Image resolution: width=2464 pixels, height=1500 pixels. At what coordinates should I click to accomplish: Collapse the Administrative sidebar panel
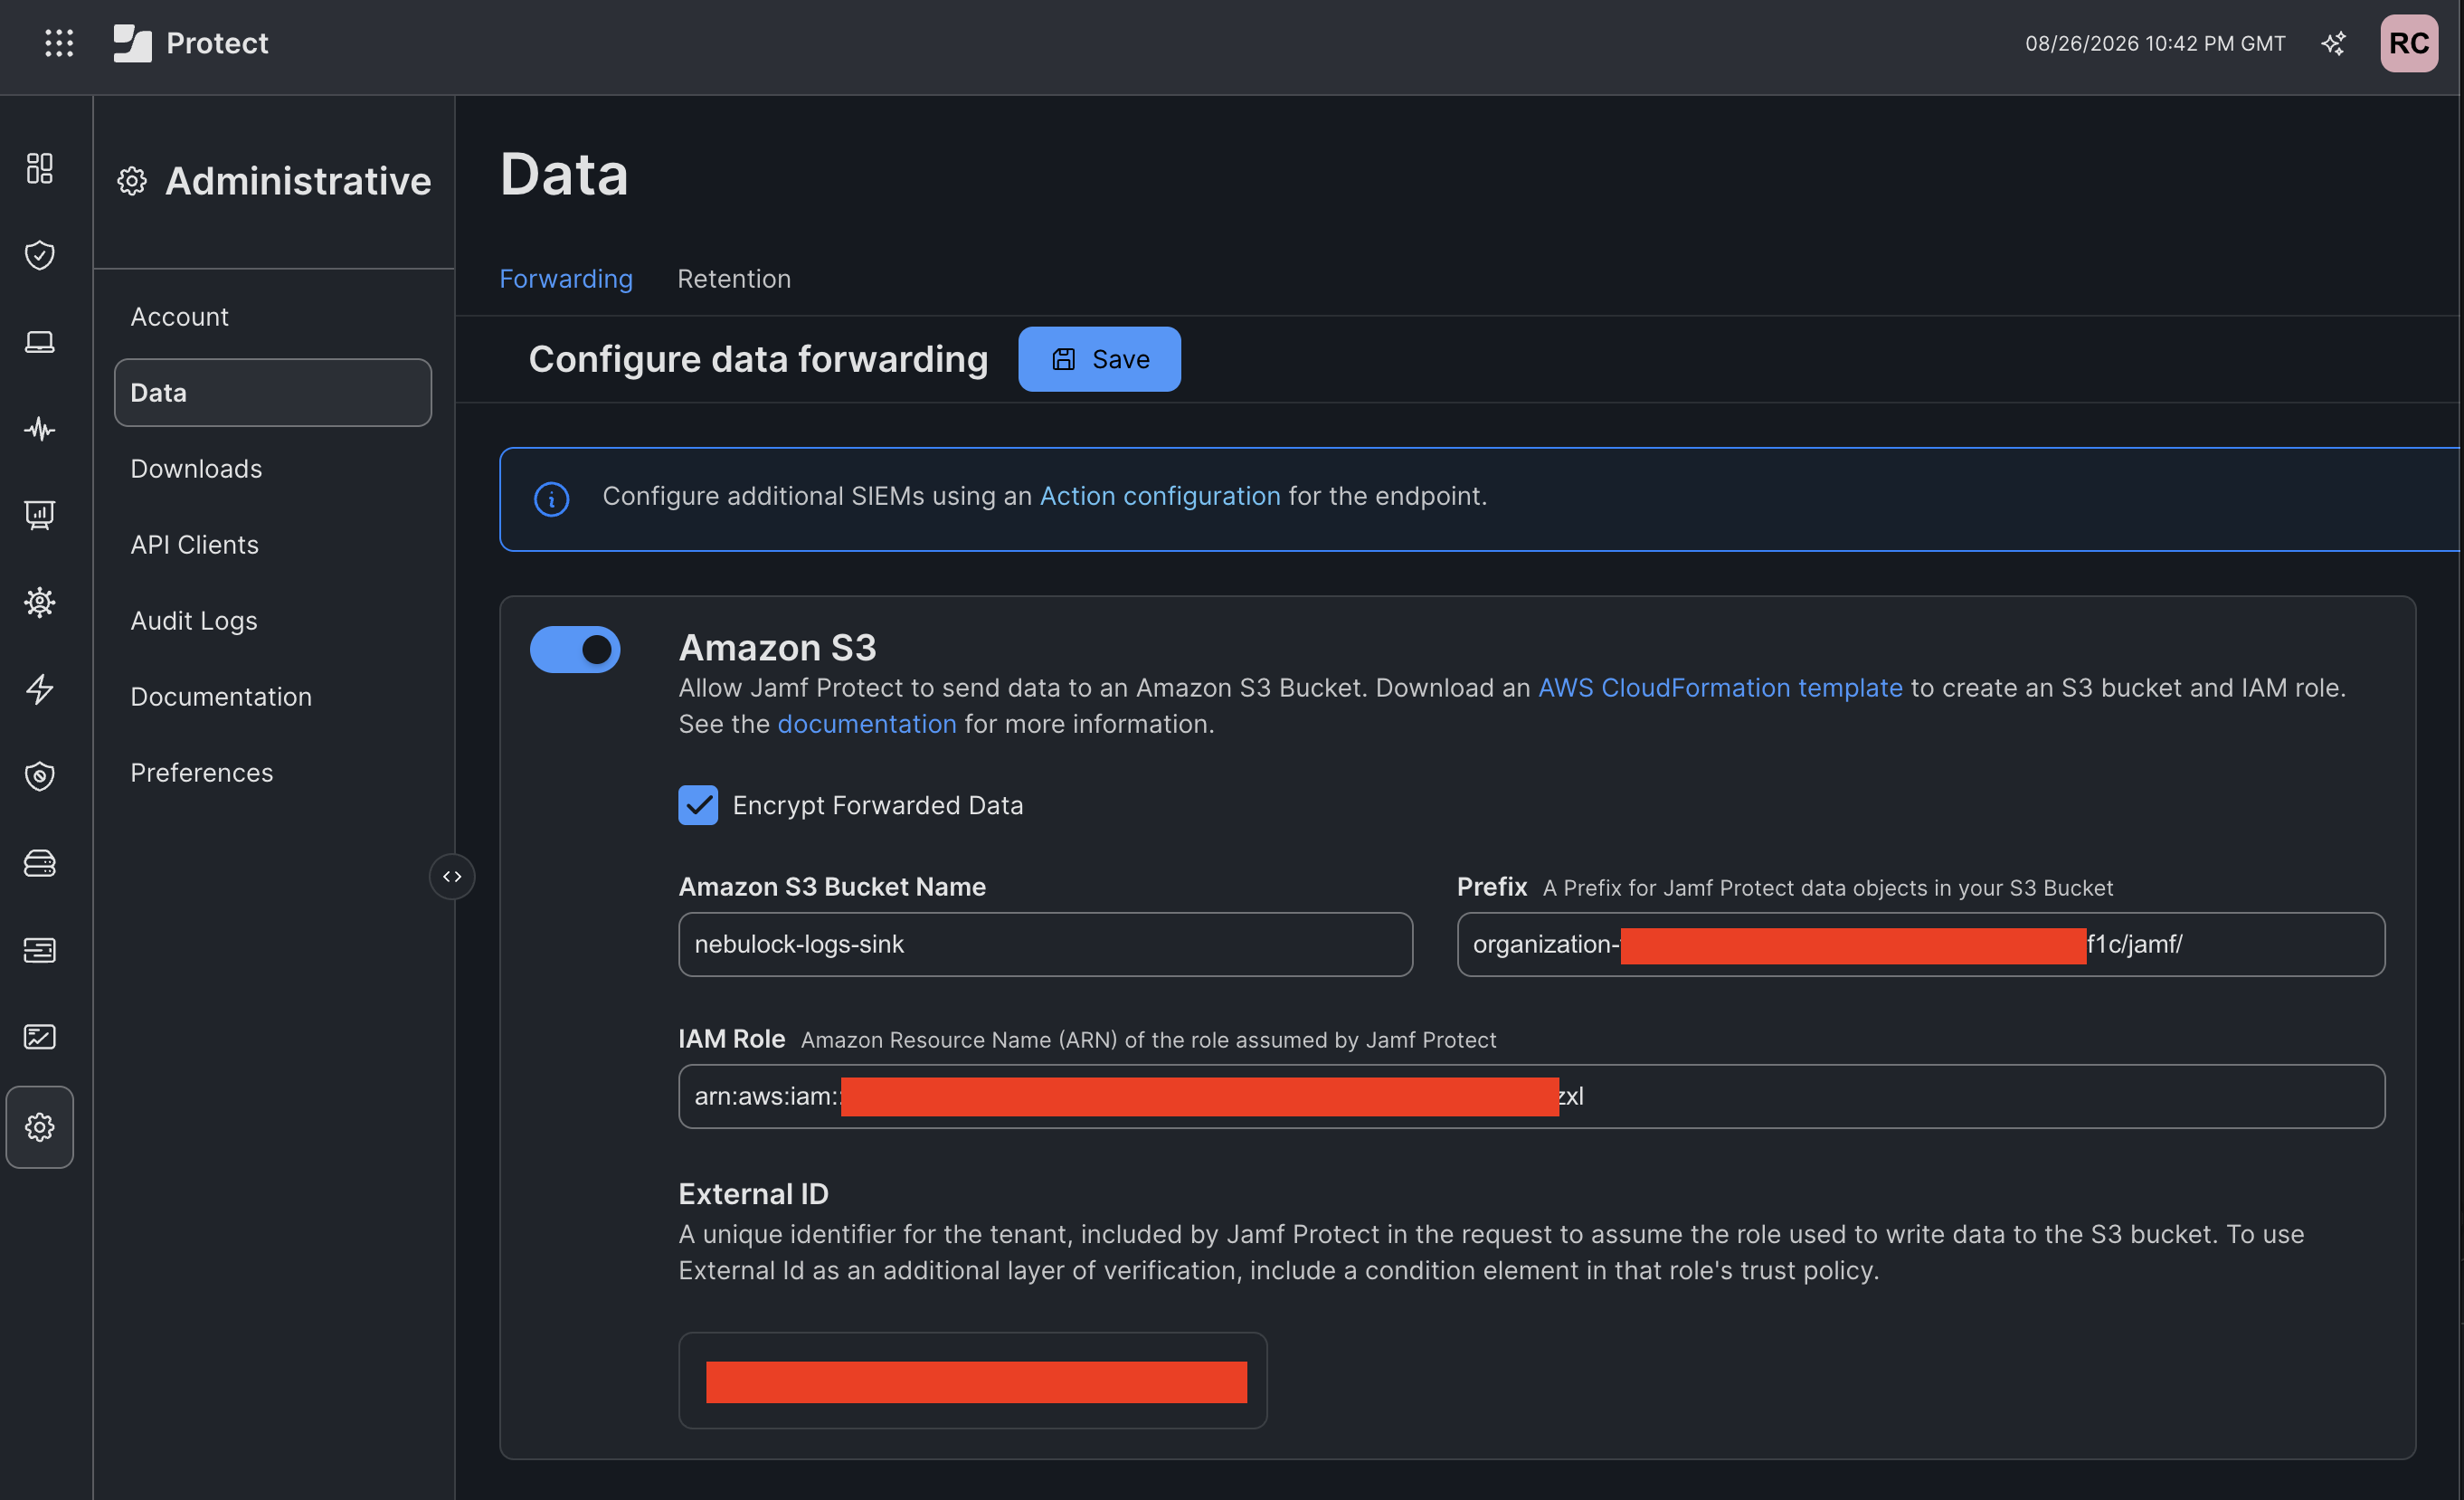point(452,877)
